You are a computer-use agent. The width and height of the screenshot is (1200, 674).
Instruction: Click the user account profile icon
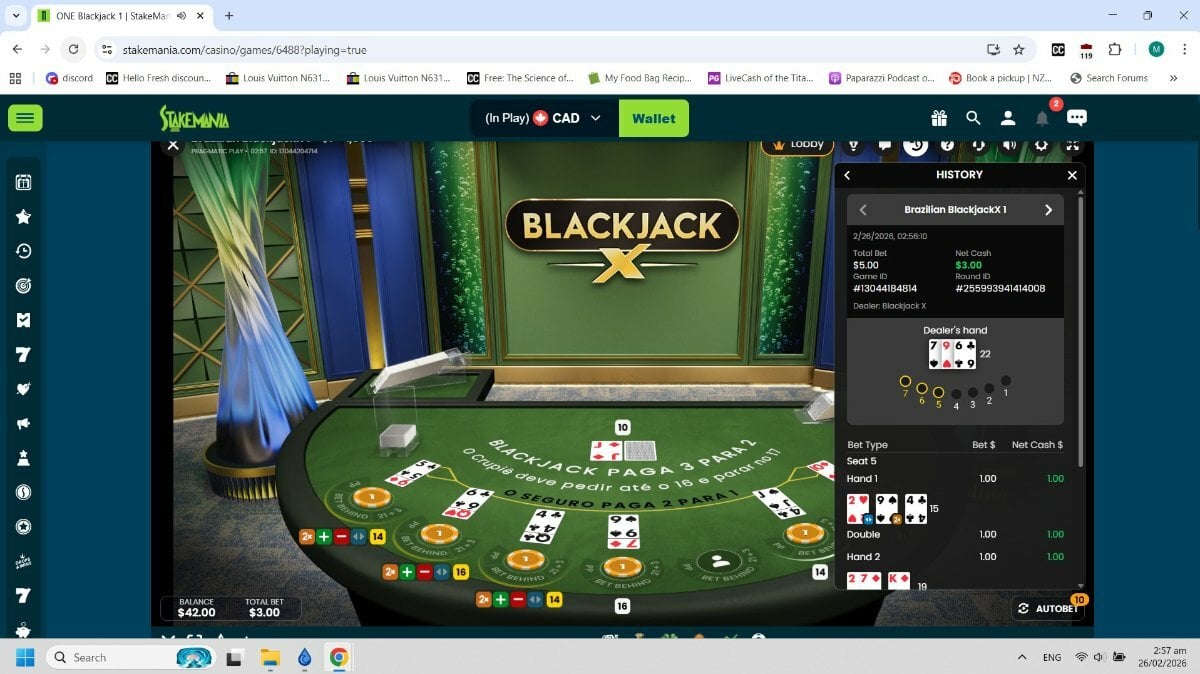(x=1008, y=118)
